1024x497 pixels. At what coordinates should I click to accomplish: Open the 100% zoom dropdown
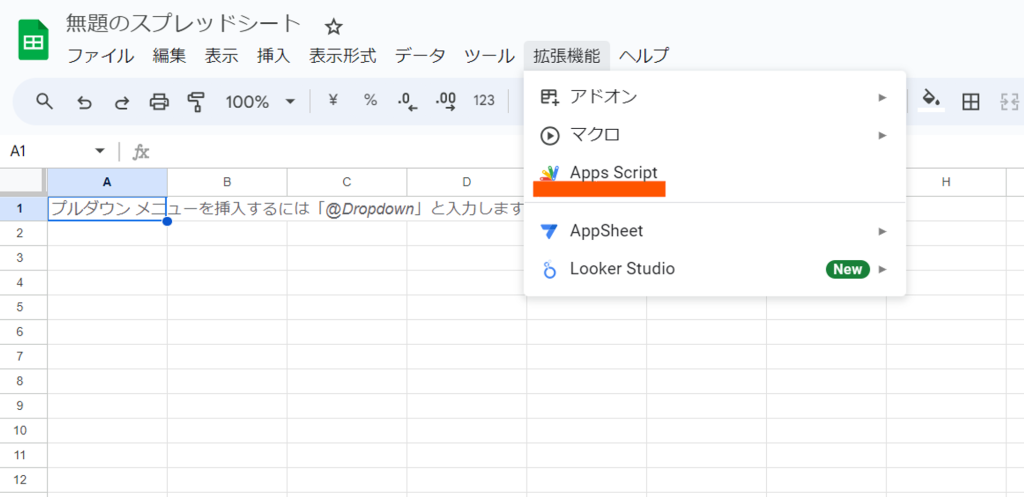point(260,101)
